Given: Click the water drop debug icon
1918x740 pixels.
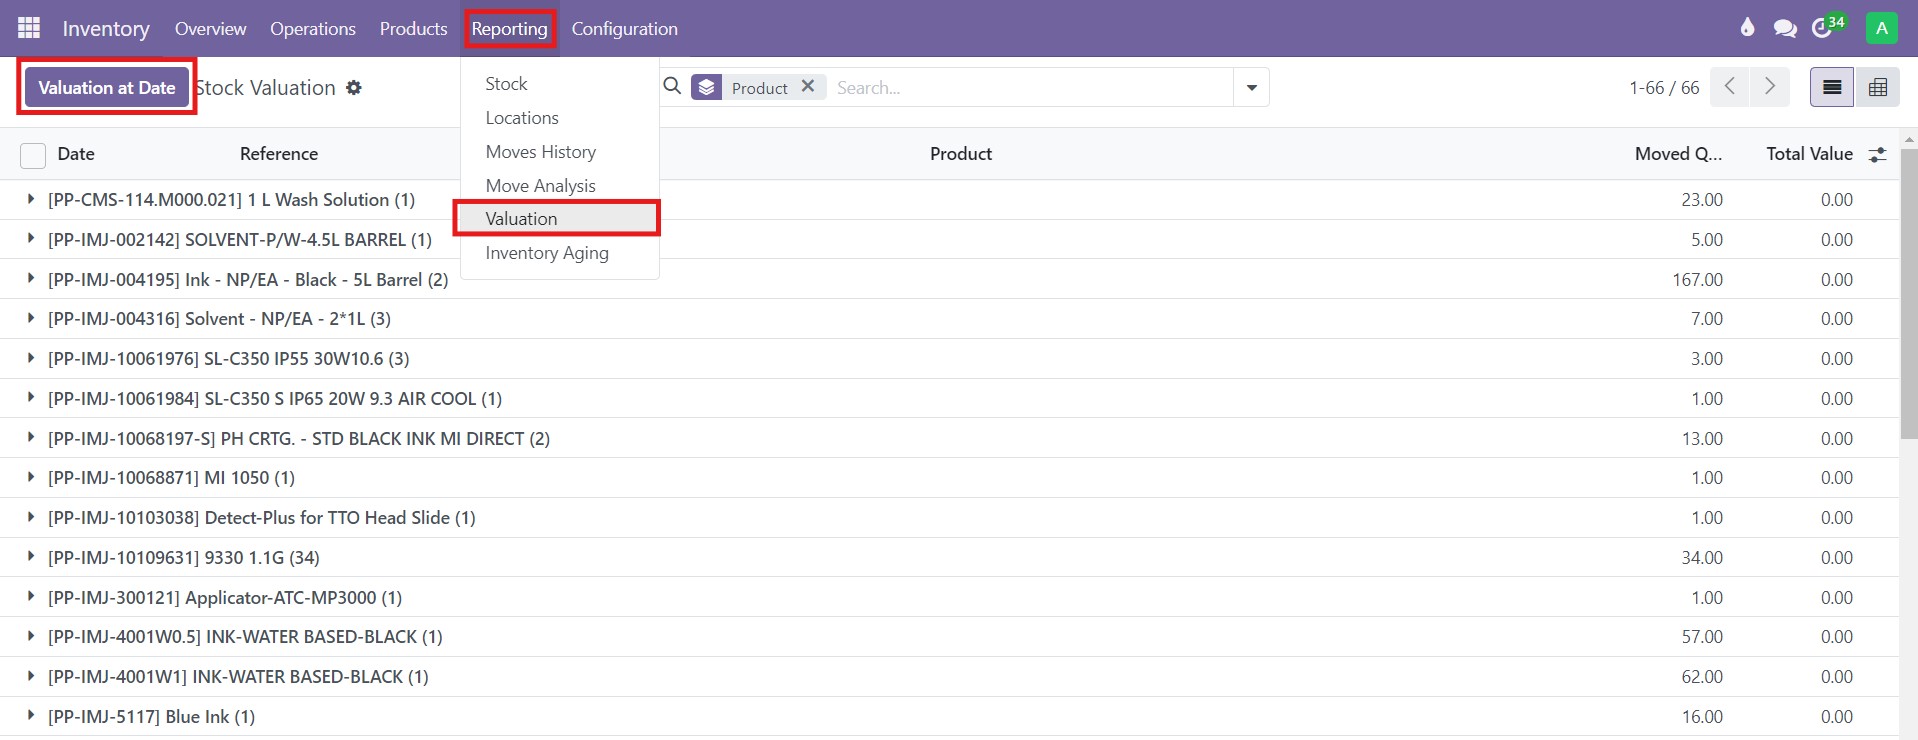Looking at the screenshot, I should point(1747,28).
